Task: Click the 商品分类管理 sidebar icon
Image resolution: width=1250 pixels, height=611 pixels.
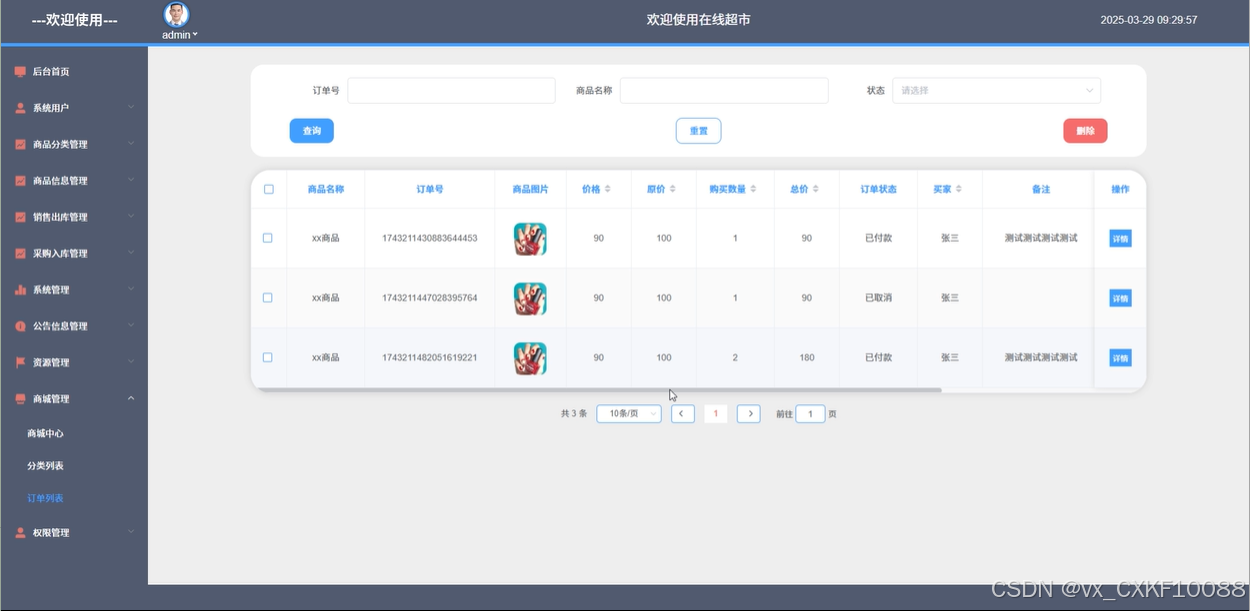Action: click(x=20, y=144)
